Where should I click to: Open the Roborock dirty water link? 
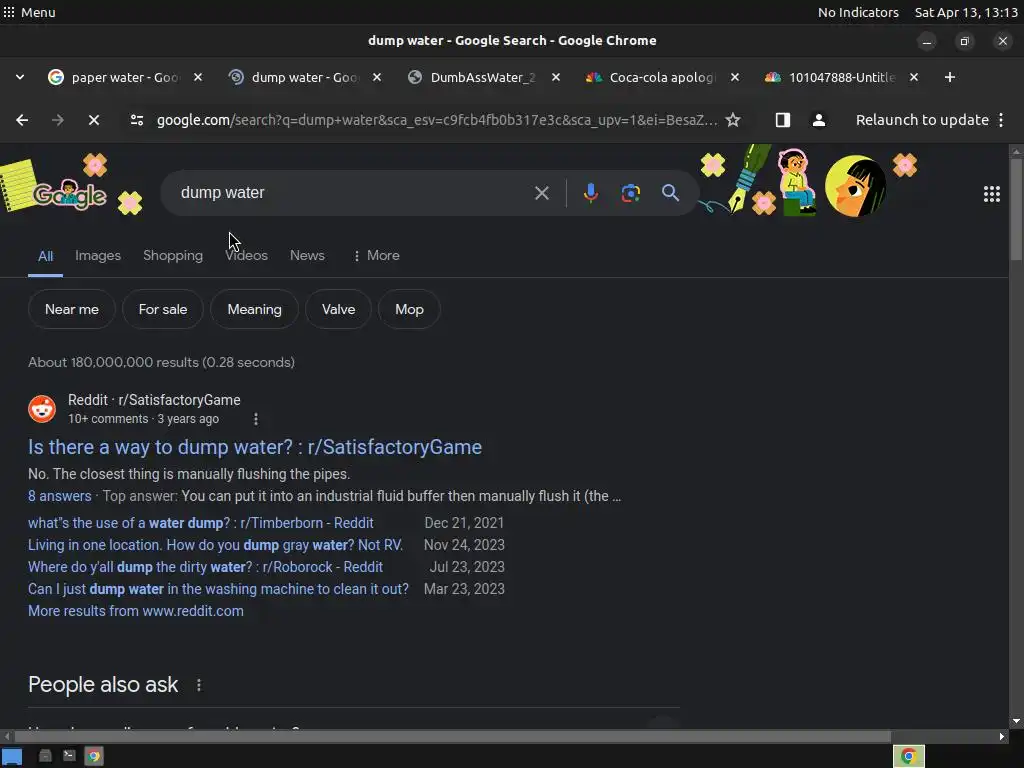point(205,568)
